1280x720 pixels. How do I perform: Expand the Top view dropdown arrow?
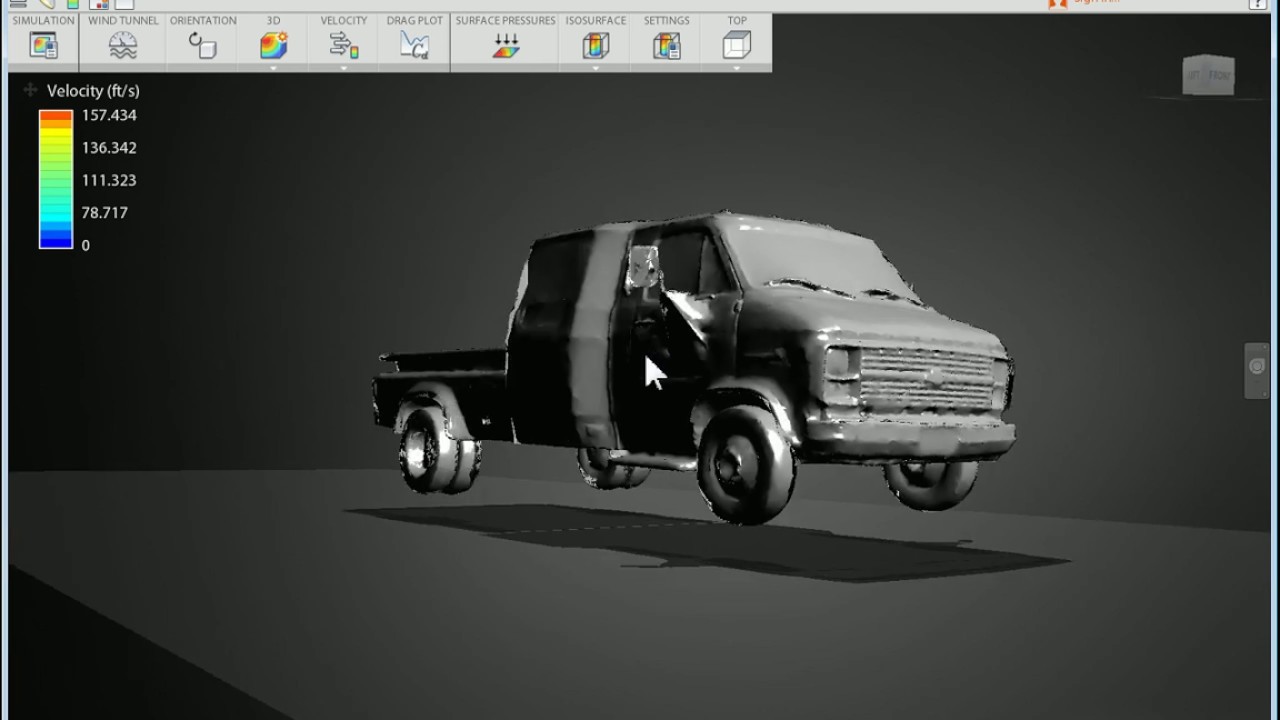pyautogui.click(x=736, y=68)
